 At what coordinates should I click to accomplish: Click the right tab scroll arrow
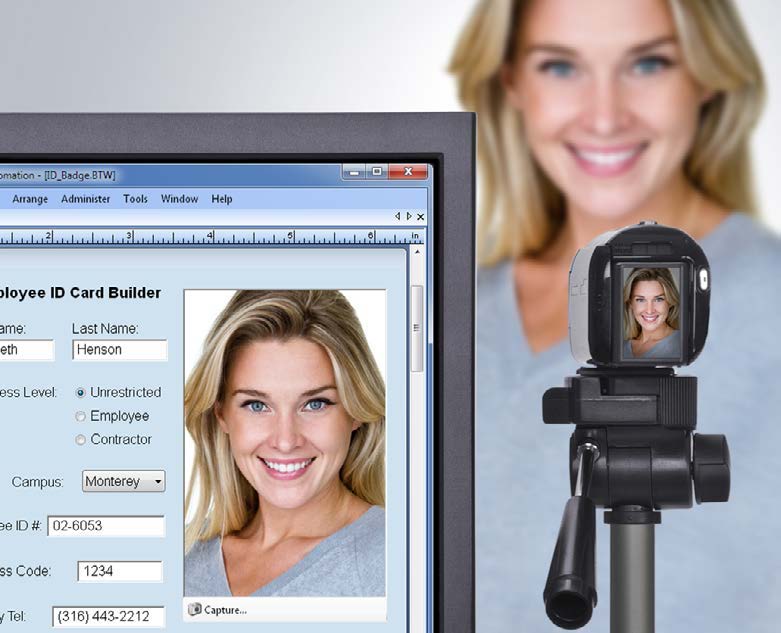pyautogui.click(x=408, y=216)
